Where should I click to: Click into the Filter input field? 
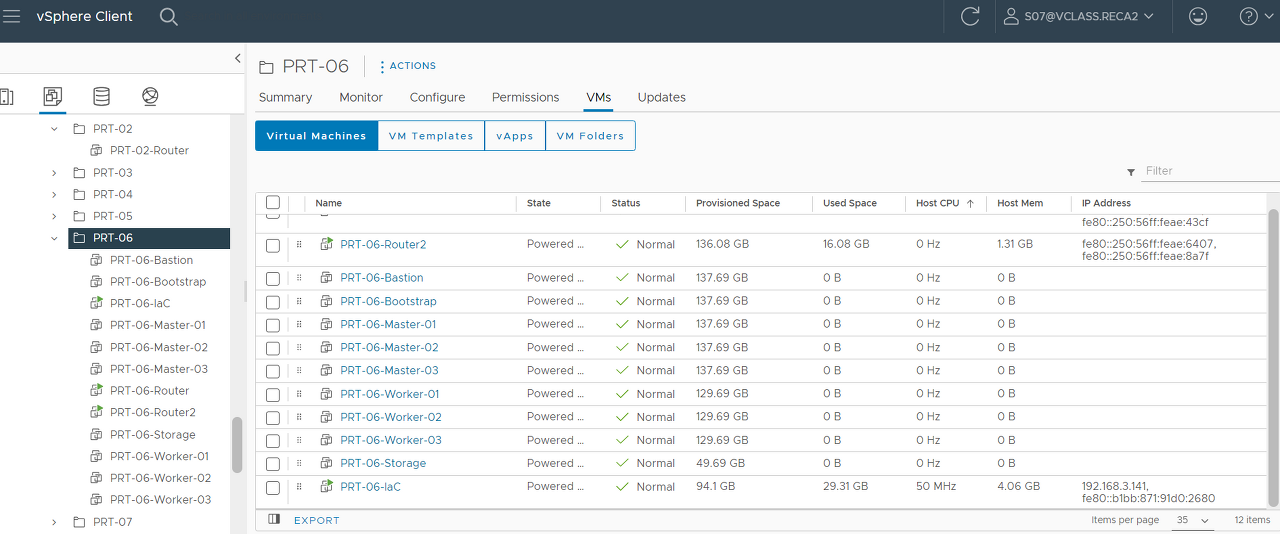(x=1211, y=171)
